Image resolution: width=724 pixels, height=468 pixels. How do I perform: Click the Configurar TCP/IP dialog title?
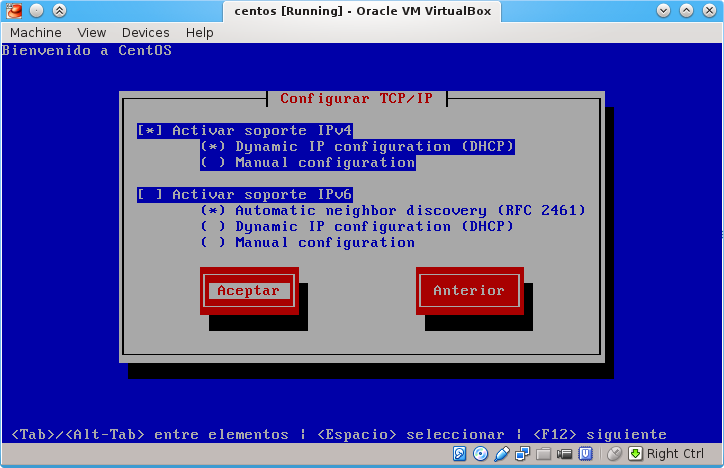(356, 99)
